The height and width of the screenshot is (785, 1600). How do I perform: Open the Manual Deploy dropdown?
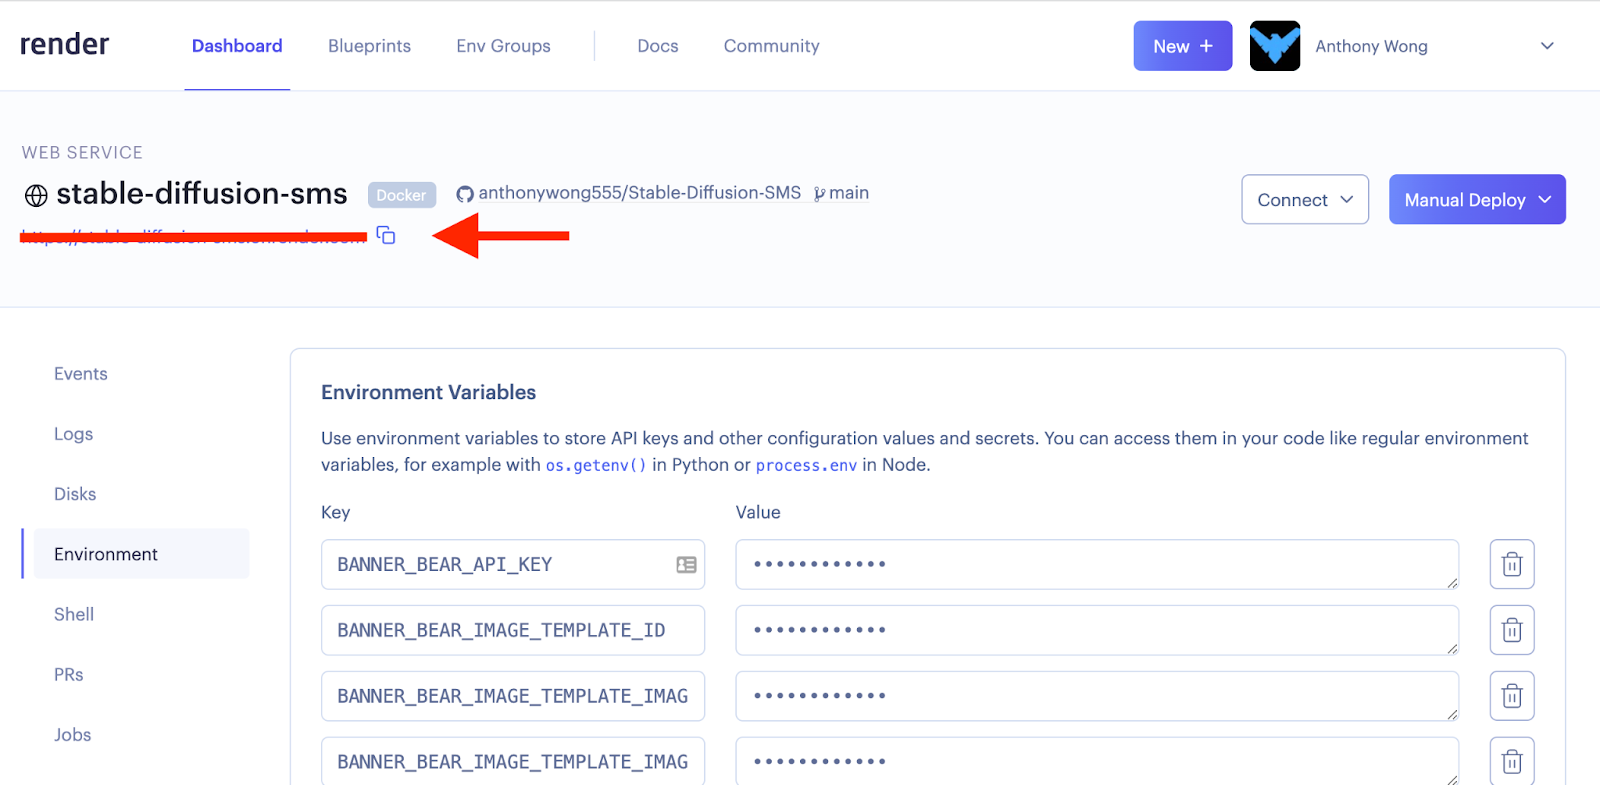pos(1477,200)
